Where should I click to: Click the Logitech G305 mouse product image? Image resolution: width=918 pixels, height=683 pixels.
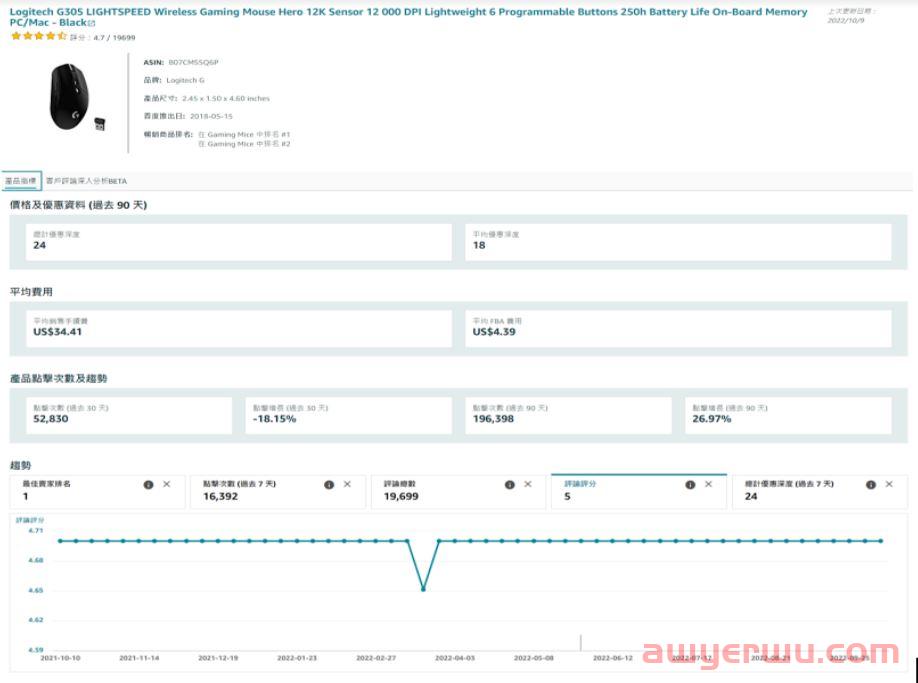tap(77, 98)
